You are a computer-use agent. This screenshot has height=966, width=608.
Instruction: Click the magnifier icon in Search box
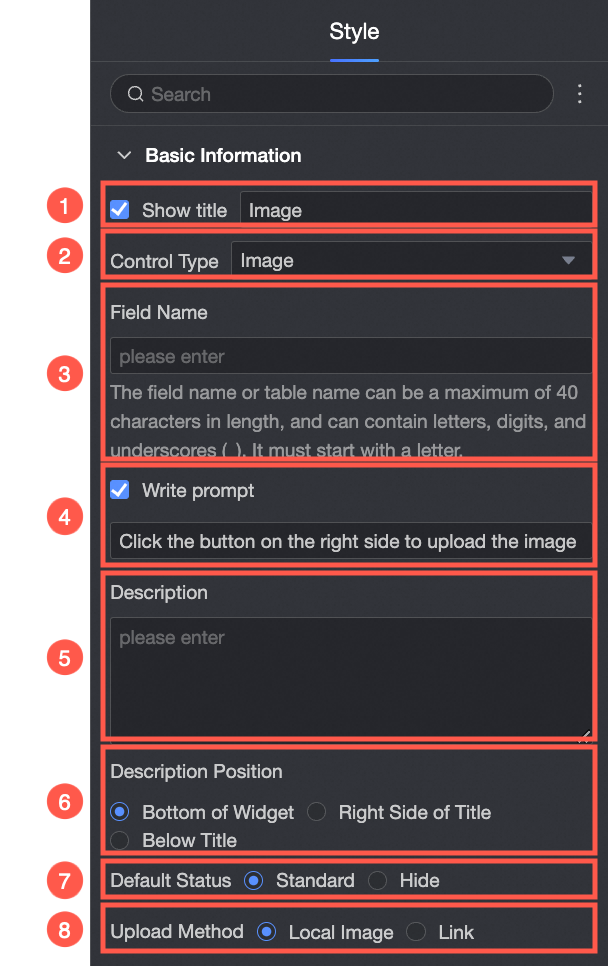click(136, 94)
